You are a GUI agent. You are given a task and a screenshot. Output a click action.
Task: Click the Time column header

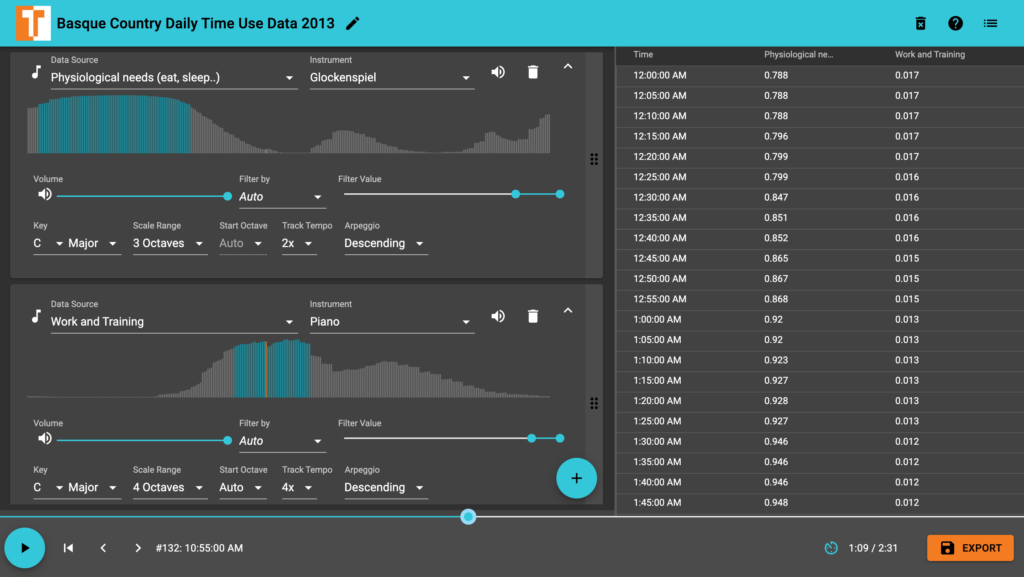pyautogui.click(x=643, y=55)
